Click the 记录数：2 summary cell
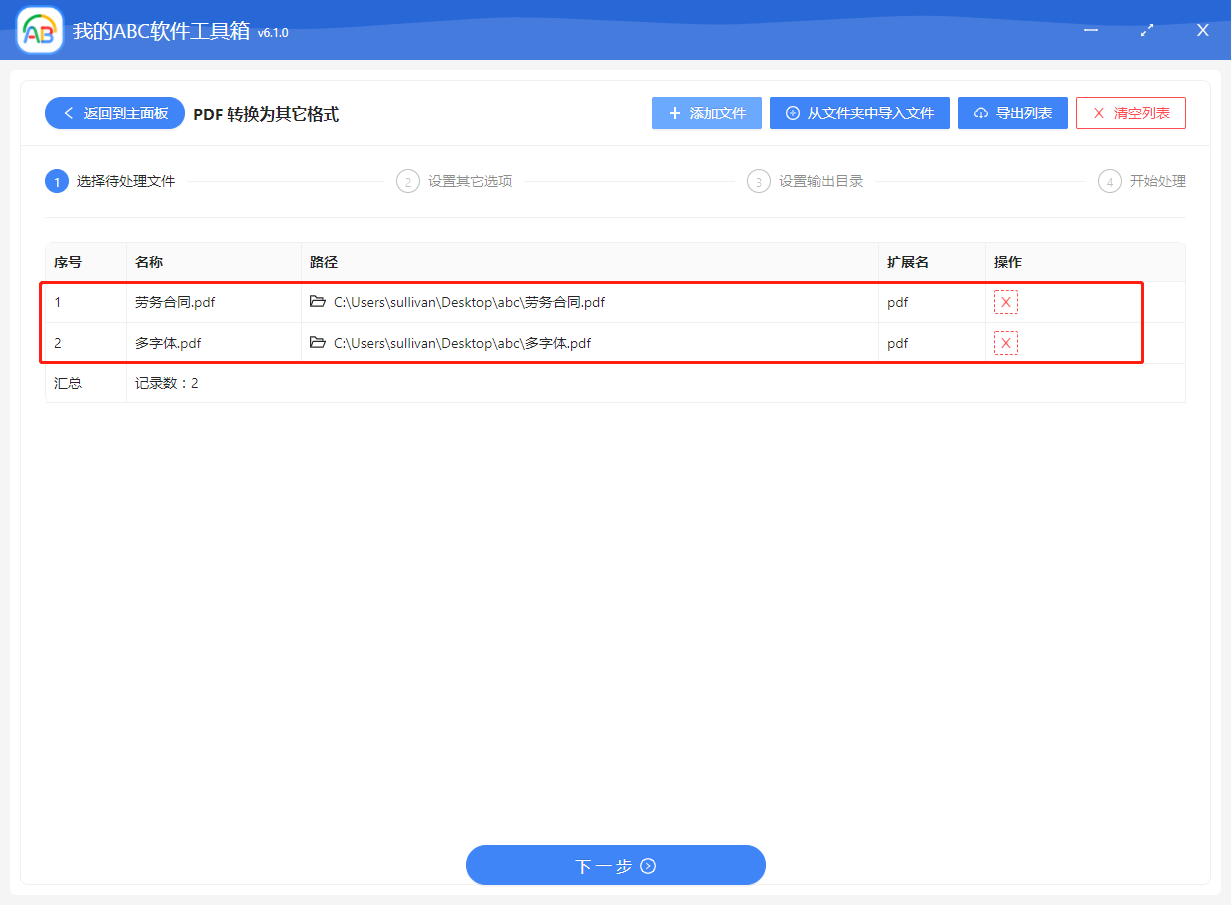The height and width of the screenshot is (905, 1231). [166, 382]
